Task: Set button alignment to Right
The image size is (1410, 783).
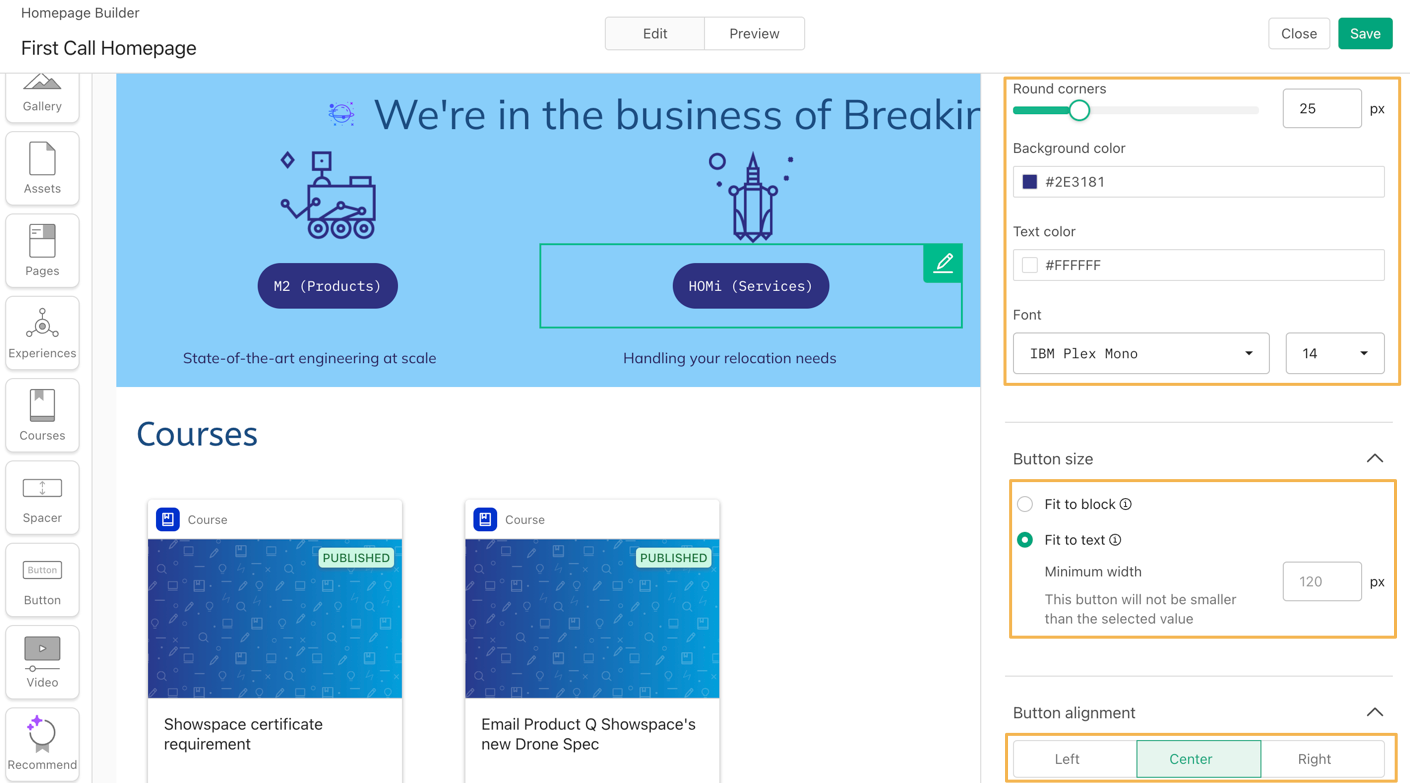Action: point(1322,759)
